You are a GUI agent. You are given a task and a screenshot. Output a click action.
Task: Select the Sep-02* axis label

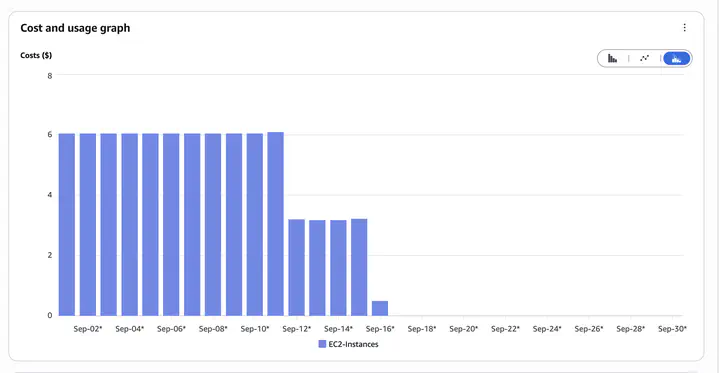tap(88, 329)
